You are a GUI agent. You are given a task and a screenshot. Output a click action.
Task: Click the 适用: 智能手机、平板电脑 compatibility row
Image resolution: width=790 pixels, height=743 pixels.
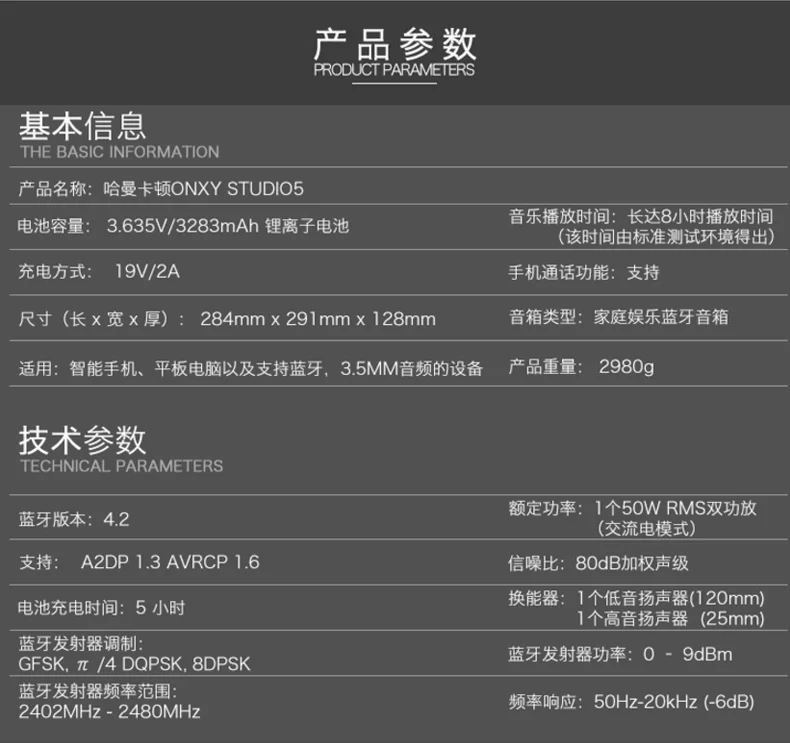coord(251,368)
